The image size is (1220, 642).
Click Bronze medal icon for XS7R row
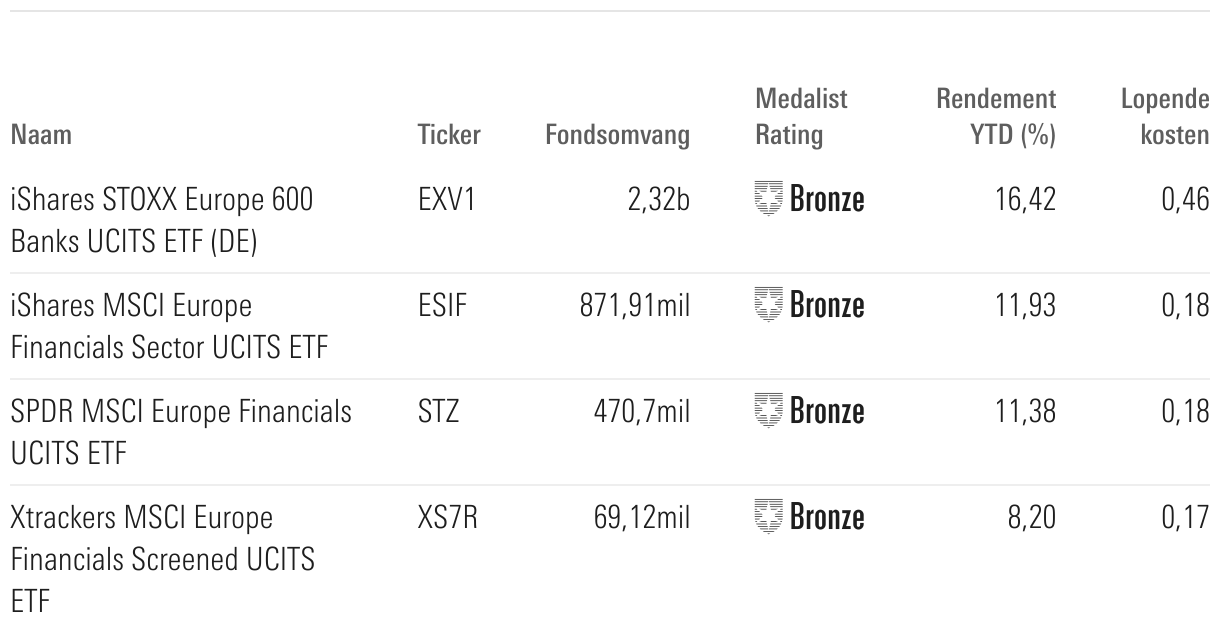[x=769, y=517]
